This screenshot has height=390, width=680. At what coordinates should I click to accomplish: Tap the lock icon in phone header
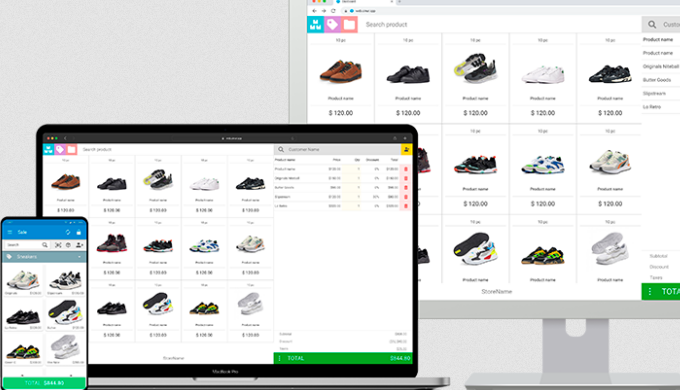(78, 232)
